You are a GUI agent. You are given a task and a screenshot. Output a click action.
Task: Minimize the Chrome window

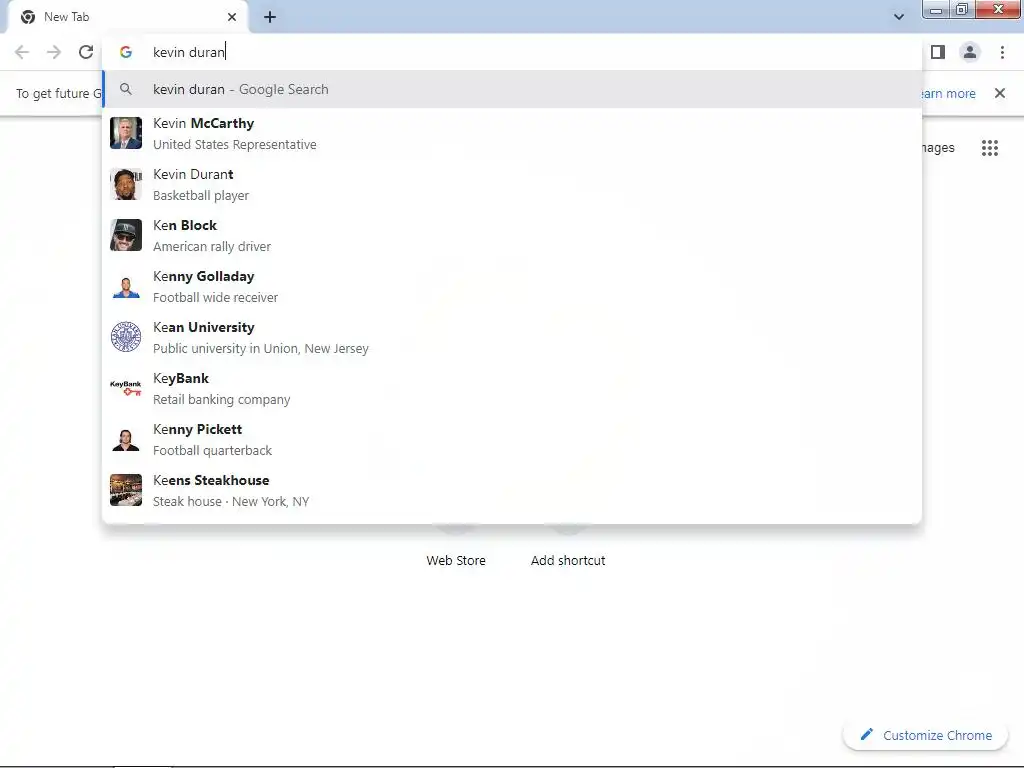pyautogui.click(x=936, y=10)
